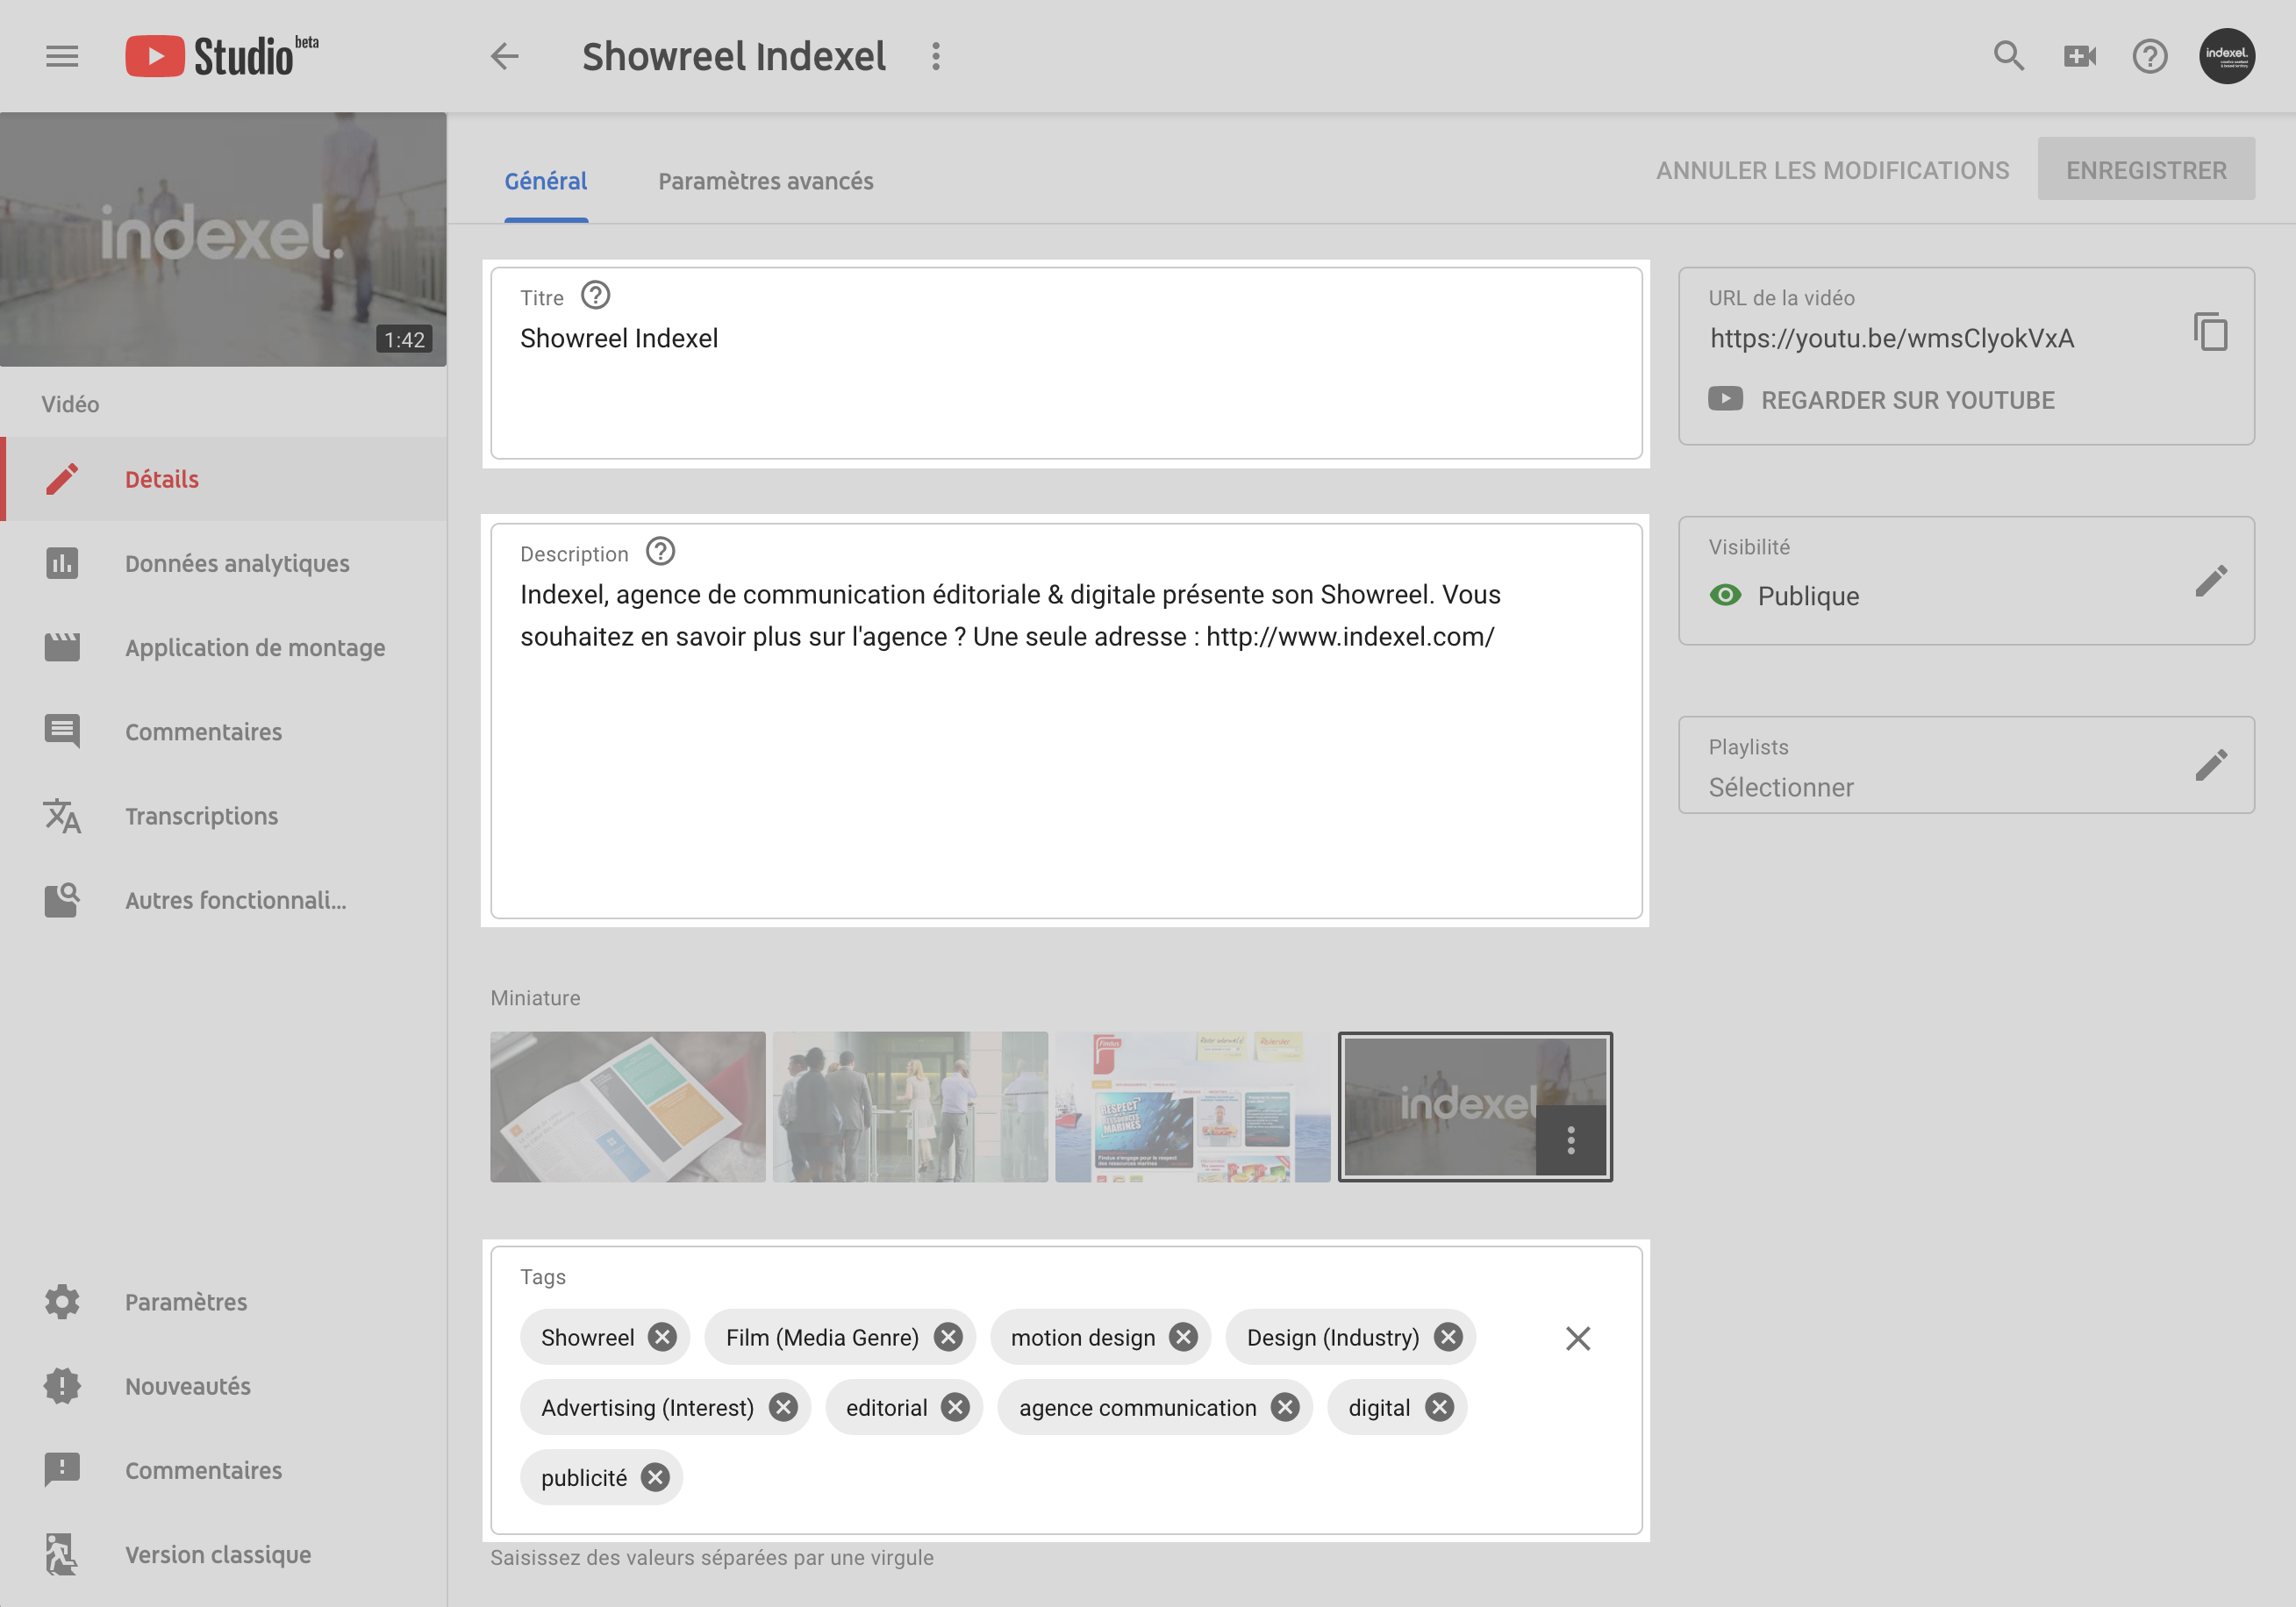Image resolution: width=2296 pixels, height=1607 pixels.
Task: Remove the digital tag
Action: pyautogui.click(x=1439, y=1407)
